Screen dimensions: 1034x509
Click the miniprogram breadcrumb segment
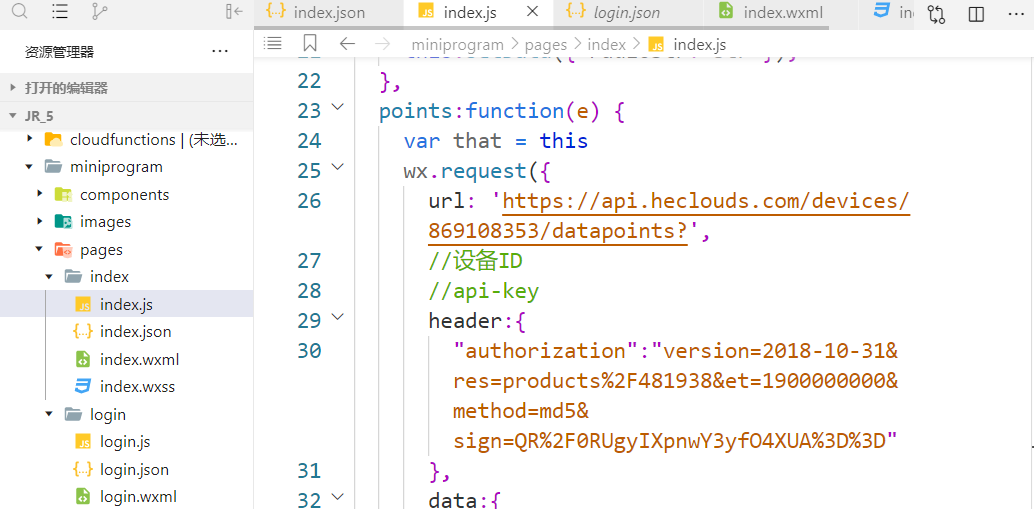click(x=458, y=44)
